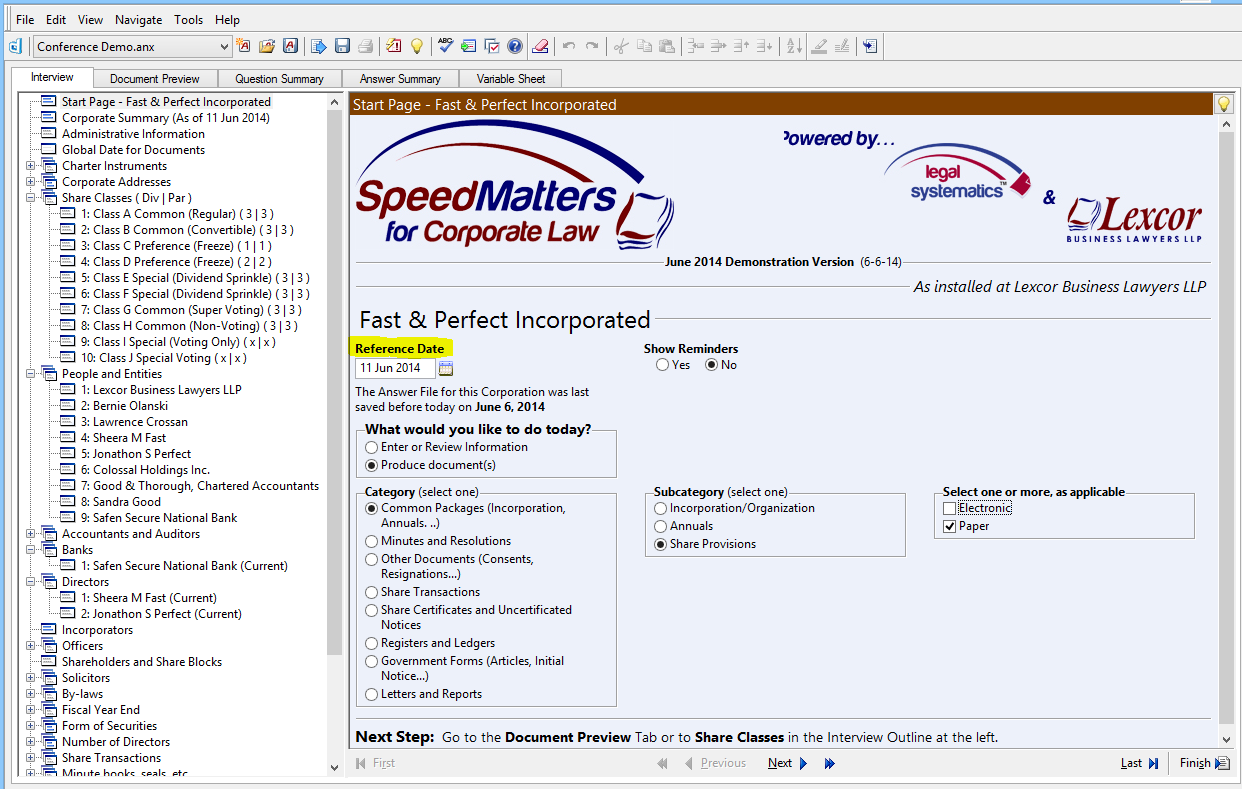Uncheck the Paper checkbox
The height and width of the screenshot is (789, 1242).
point(949,526)
